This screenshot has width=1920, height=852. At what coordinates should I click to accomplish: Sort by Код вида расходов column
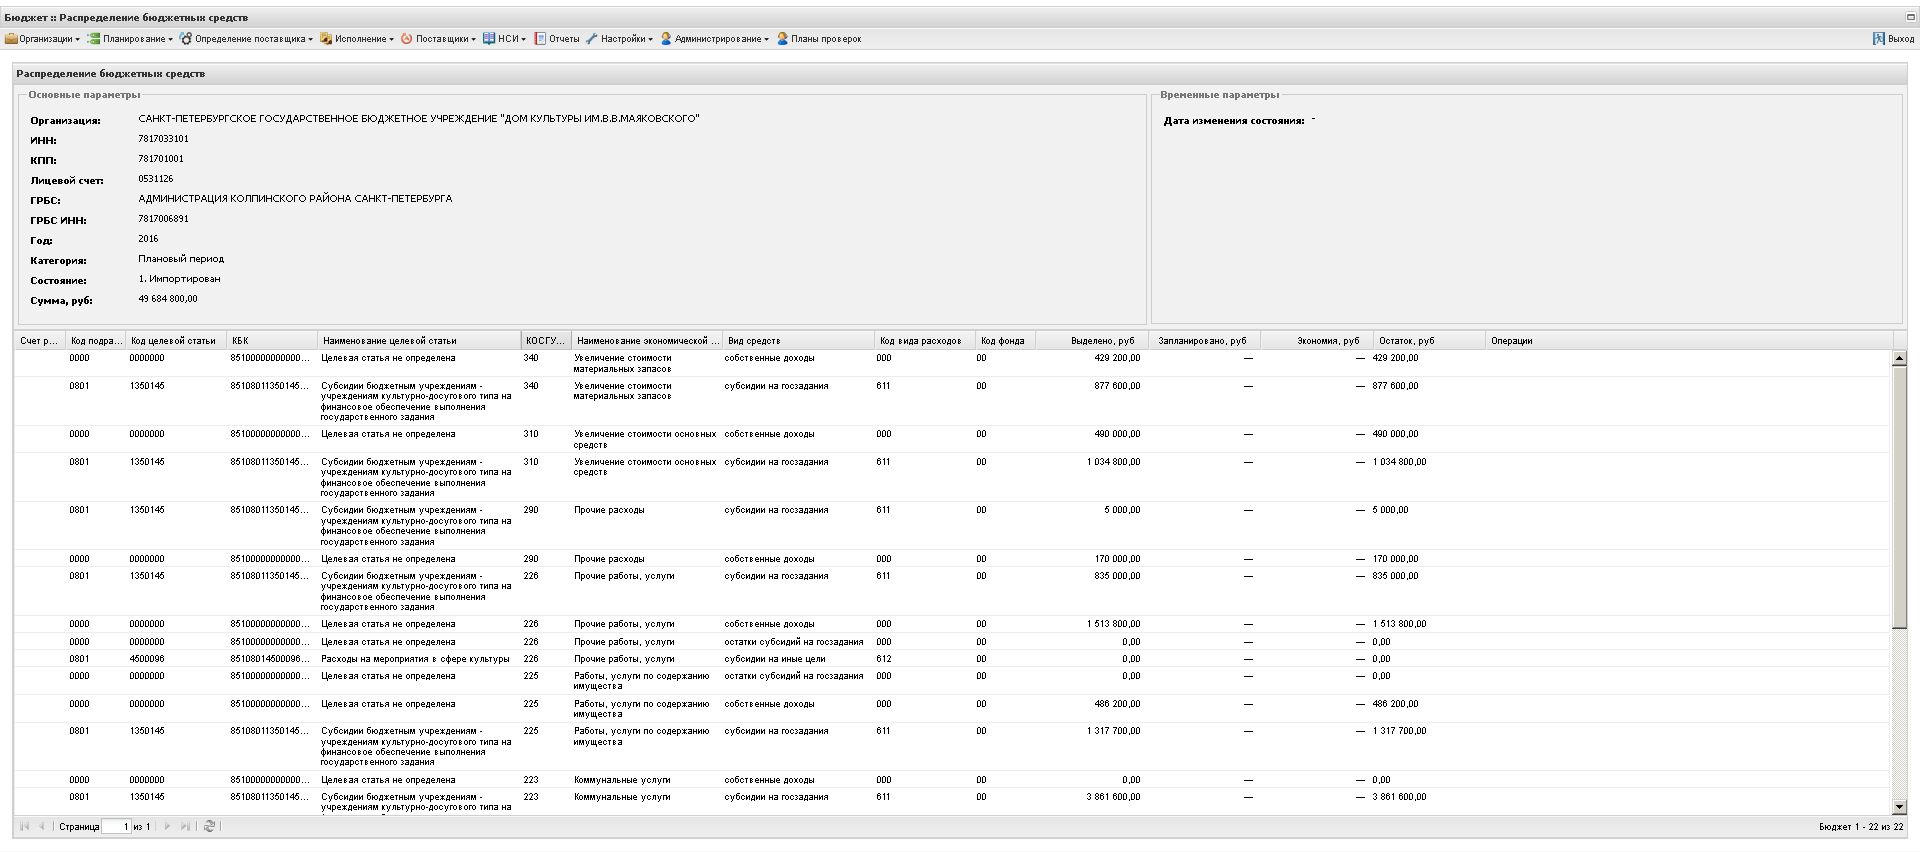pos(923,341)
